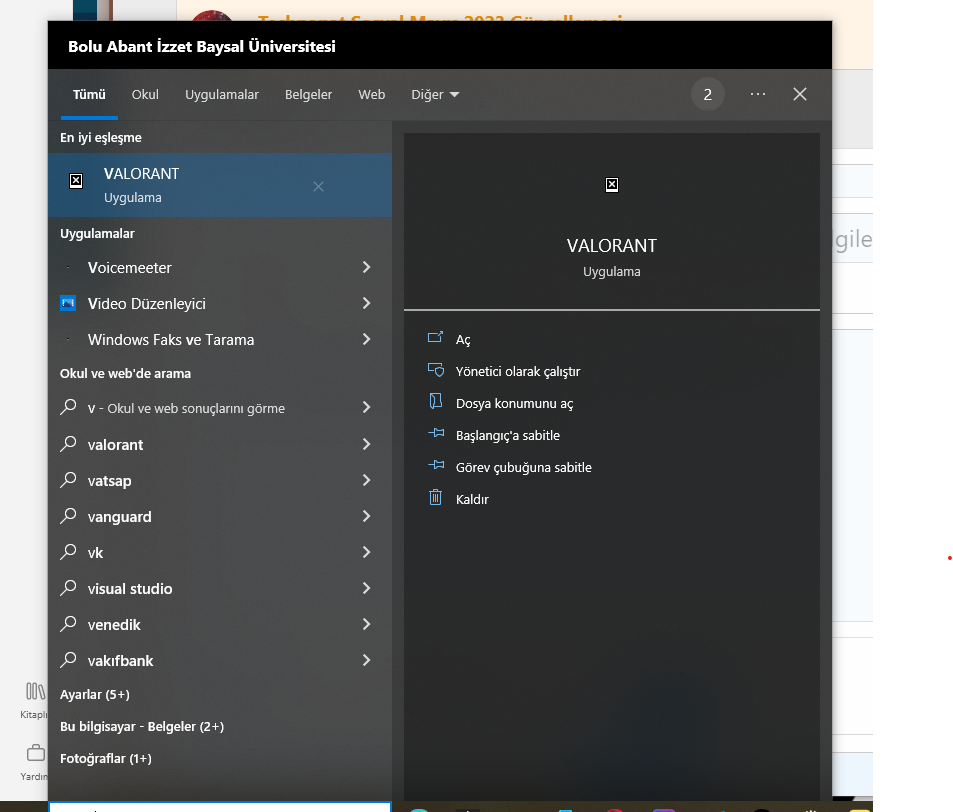Click the taskbar search input field
The width and height of the screenshot is (953, 812).
(x=220, y=807)
